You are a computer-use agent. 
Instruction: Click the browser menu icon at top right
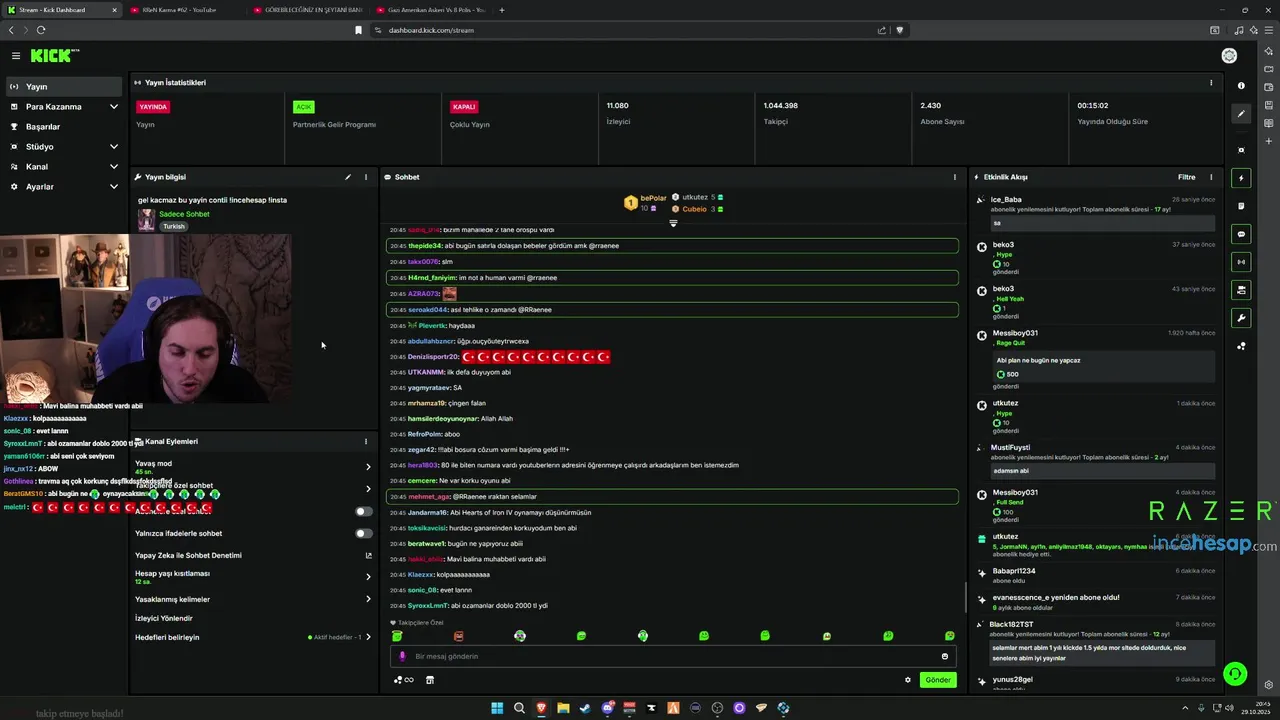point(1269,30)
